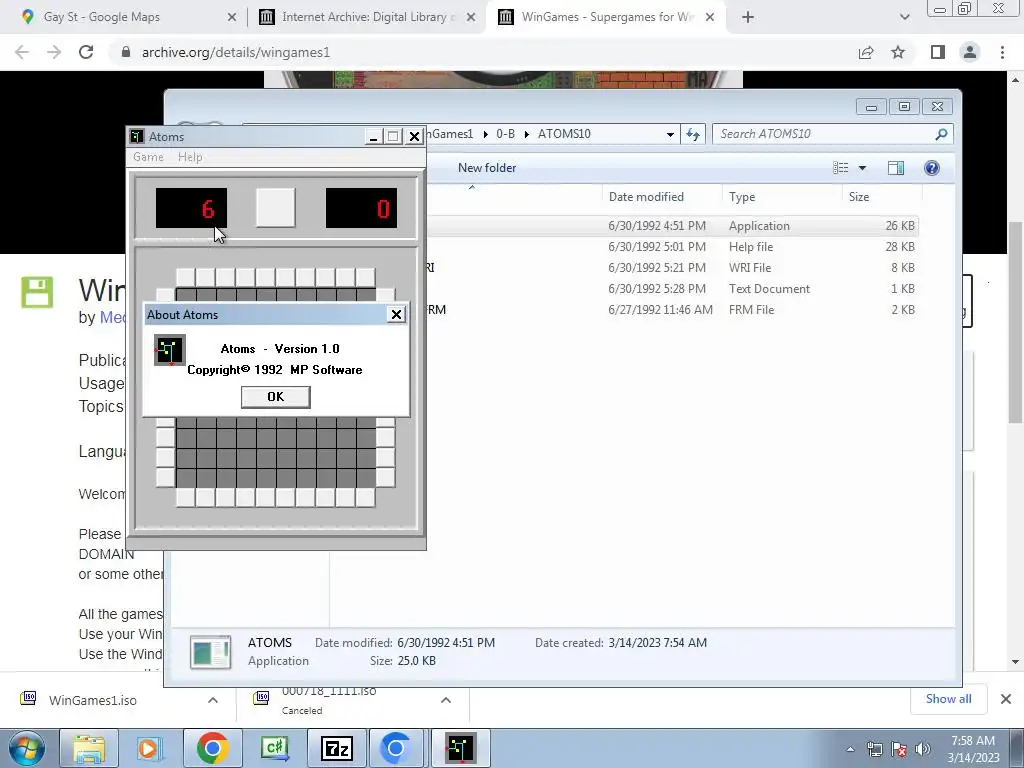The height and width of the screenshot is (768, 1024).
Task: Click the red counter showing 6
Action: coord(191,208)
